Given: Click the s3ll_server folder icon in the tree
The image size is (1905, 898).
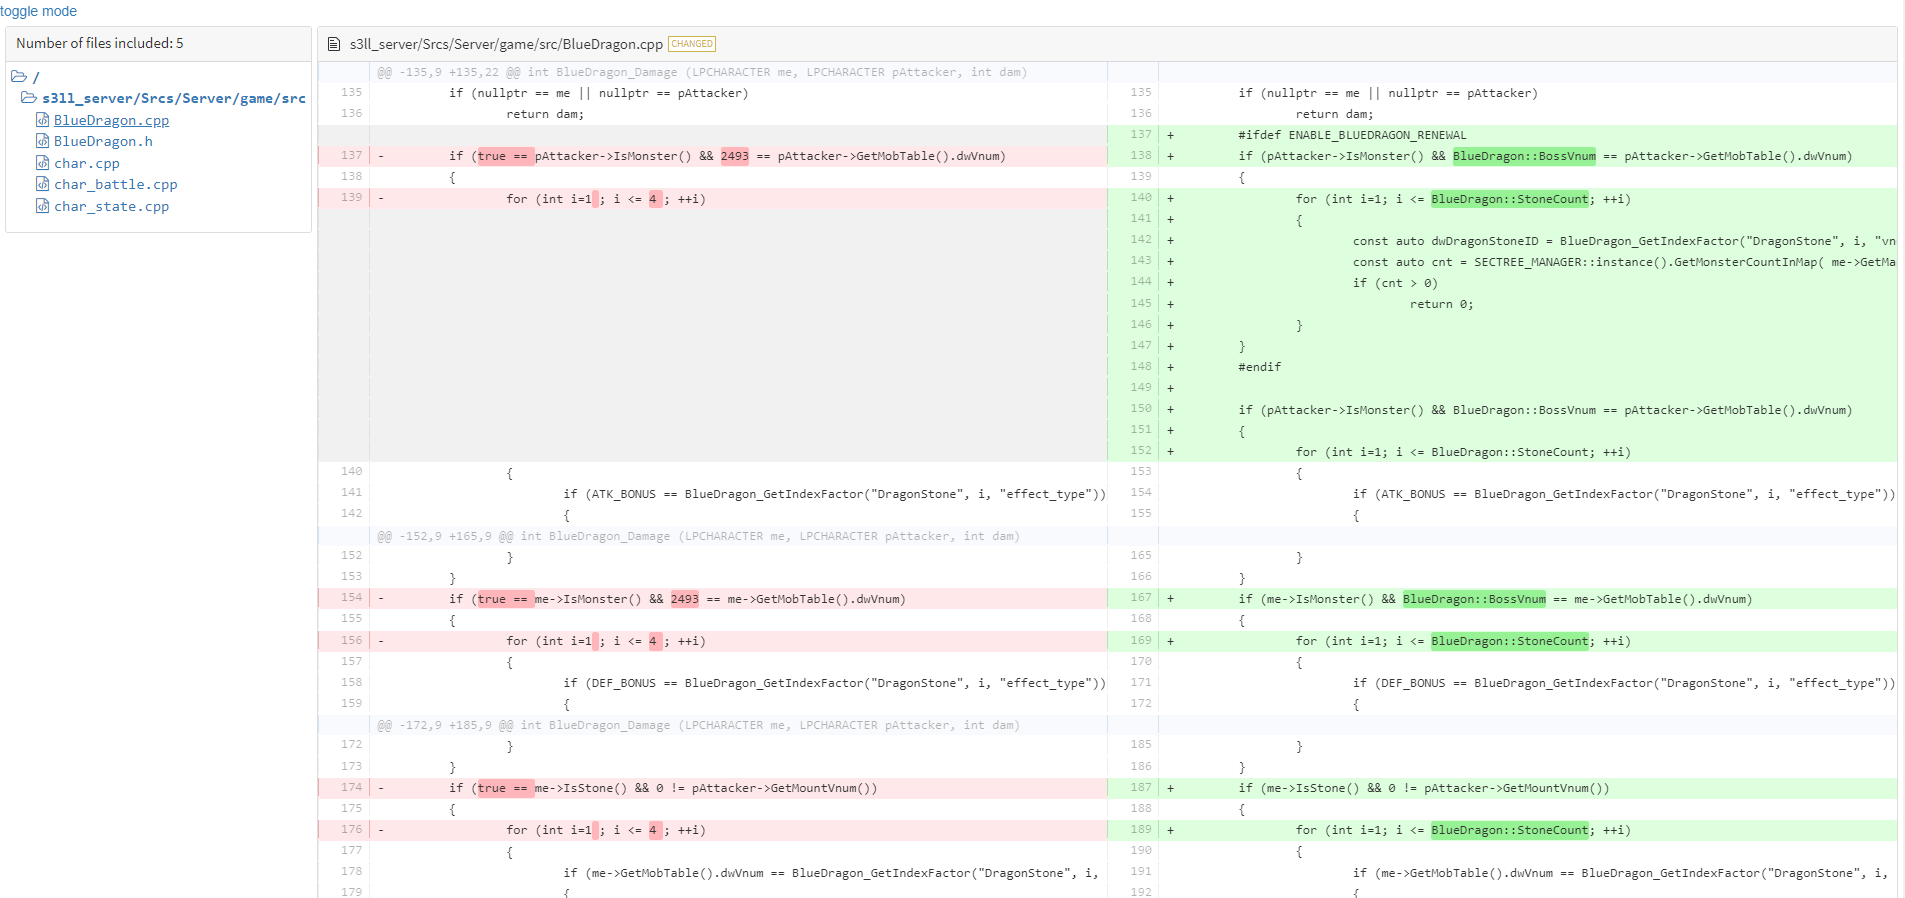Looking at the screenshot, I should (30, 98).
